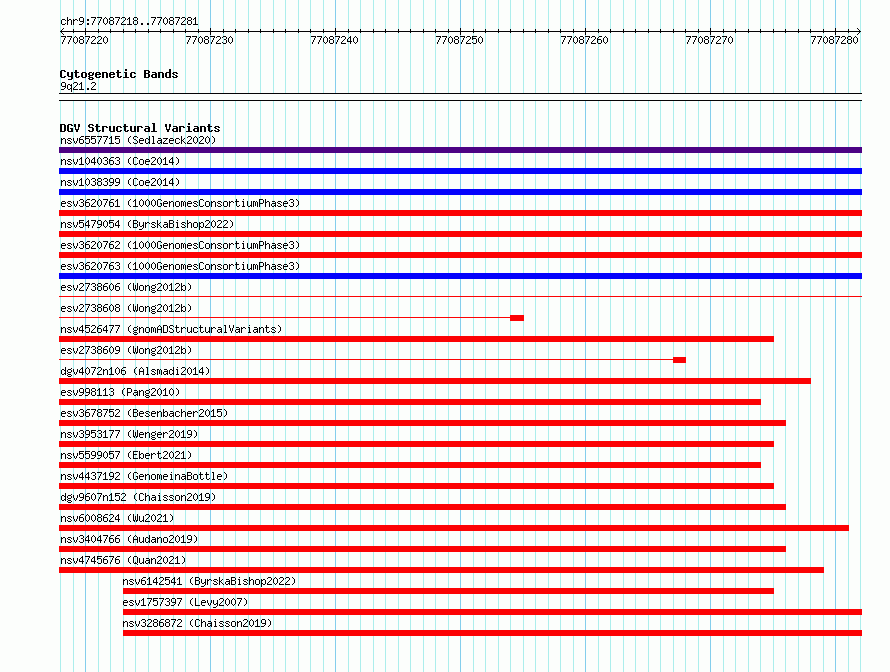The height and width of the screenshot is (672, 890).
Task: Click the red nsv3286872 variant bar
Action: 492,633
